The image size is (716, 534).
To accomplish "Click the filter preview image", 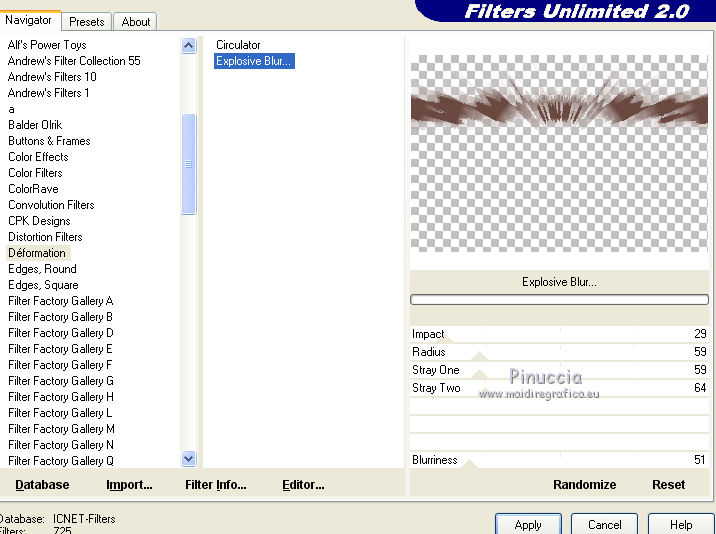I will tap(559, 153).
